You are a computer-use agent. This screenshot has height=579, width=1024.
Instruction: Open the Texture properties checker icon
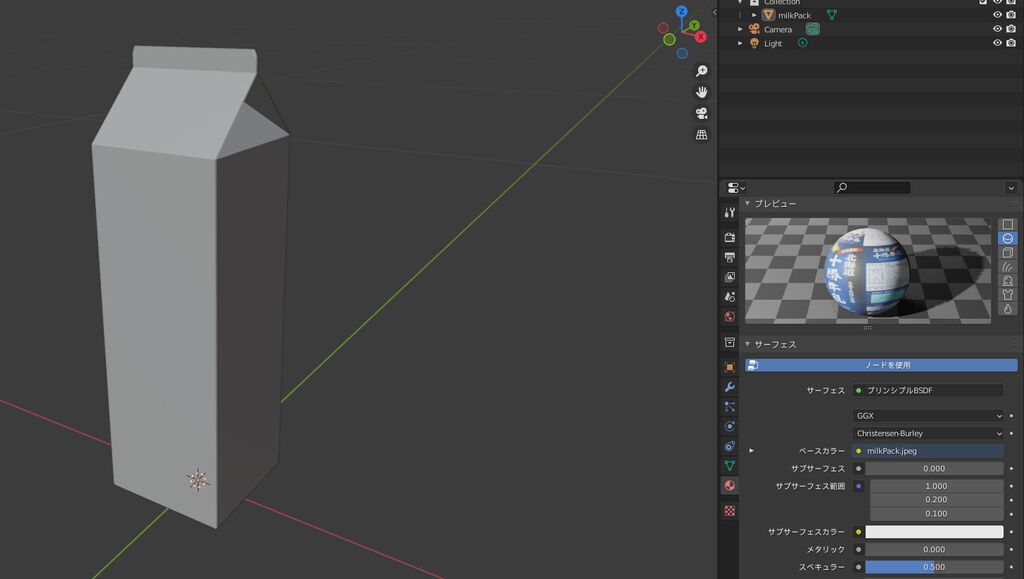[x=729, y=510]
